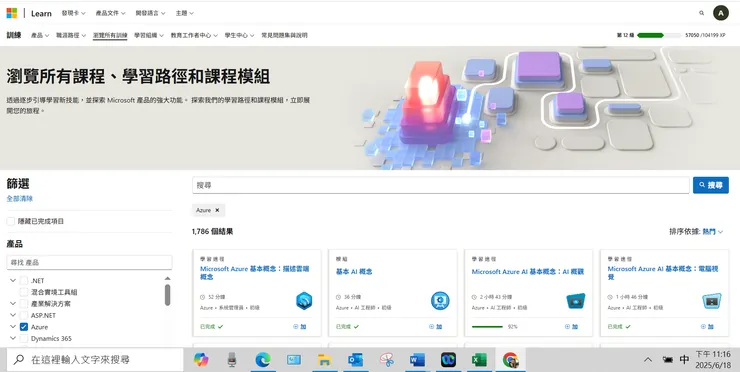Expand the Azure product tree node
This screenshot has width=740, height=372.
(13, 327)
